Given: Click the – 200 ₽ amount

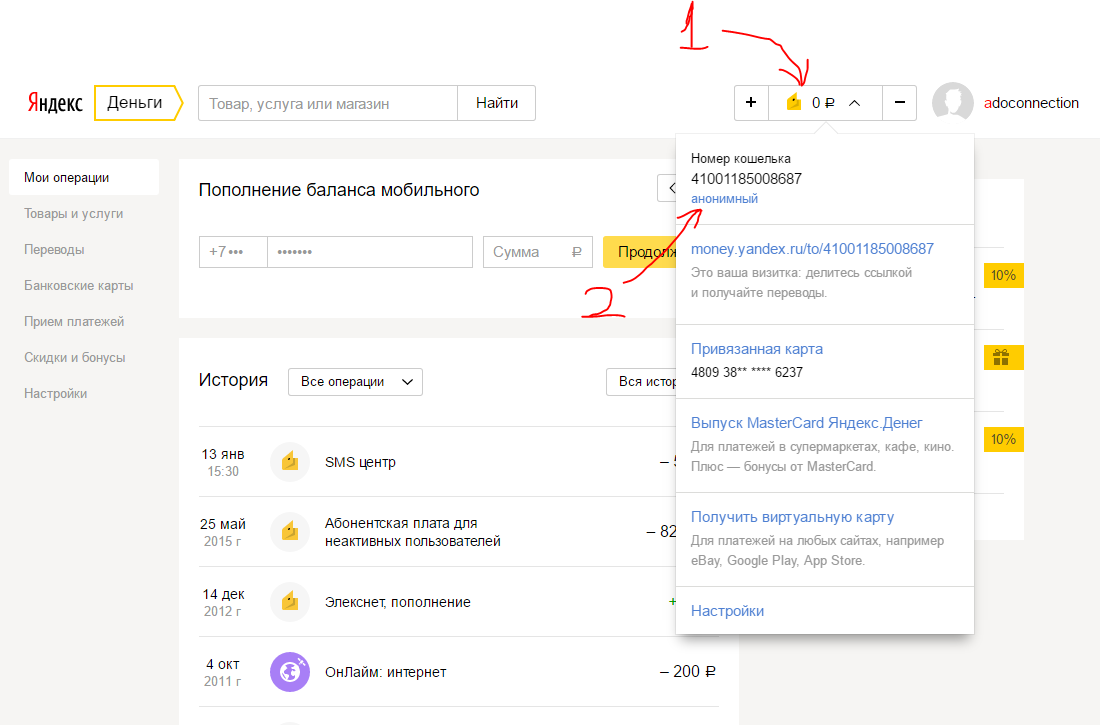Looking at the screenshot, I should (x=688, y=672).
